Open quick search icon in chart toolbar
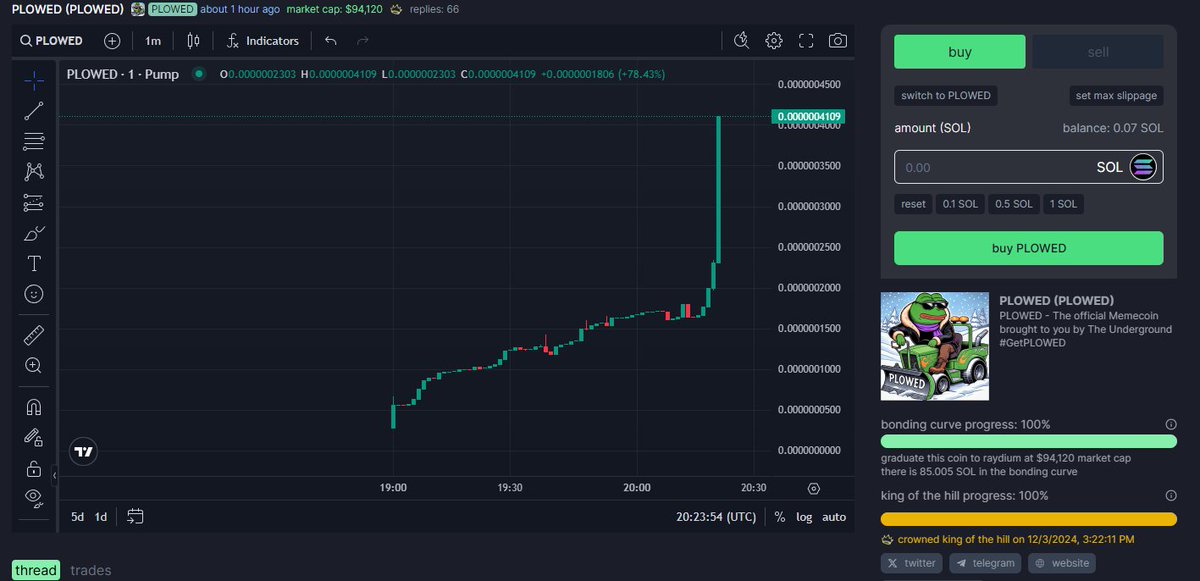The width and height of the screenshot is (1200, 581). point(741,41)
